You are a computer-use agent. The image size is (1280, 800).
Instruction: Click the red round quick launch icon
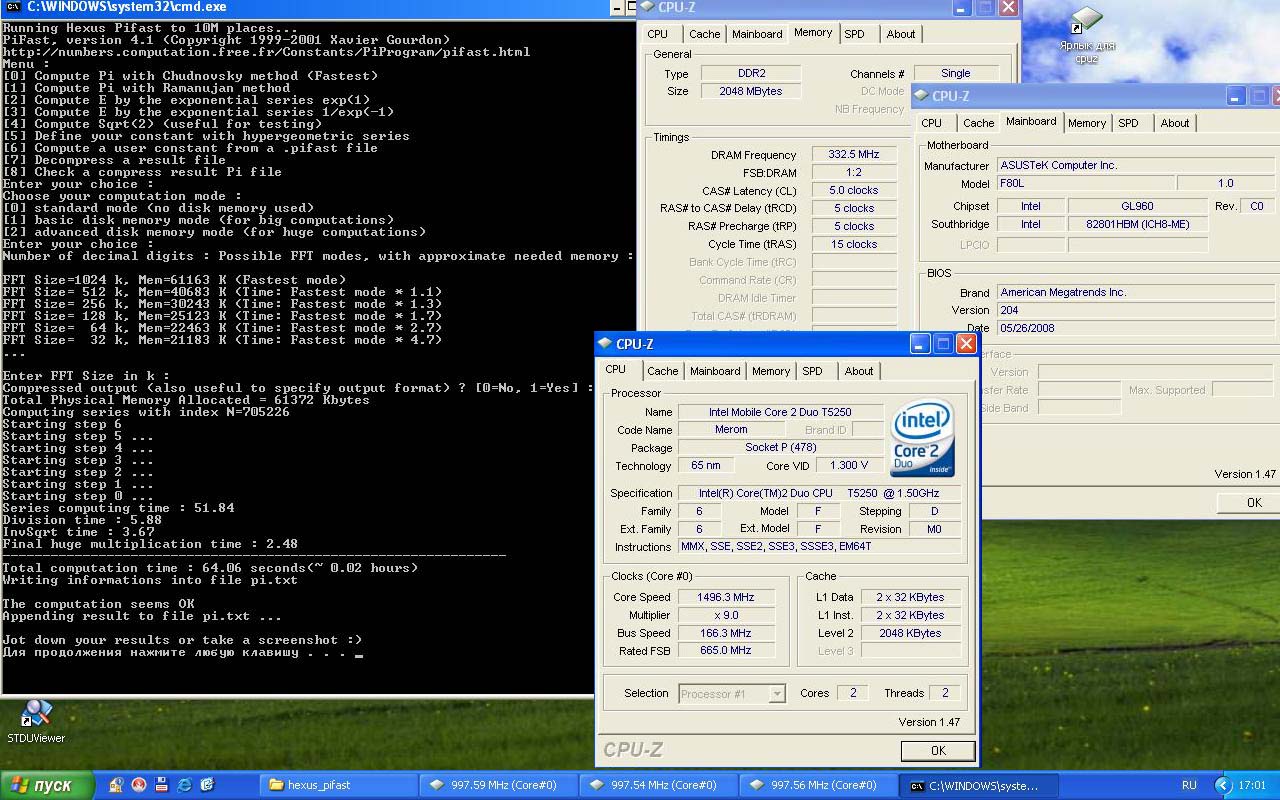tap(139, 785)
